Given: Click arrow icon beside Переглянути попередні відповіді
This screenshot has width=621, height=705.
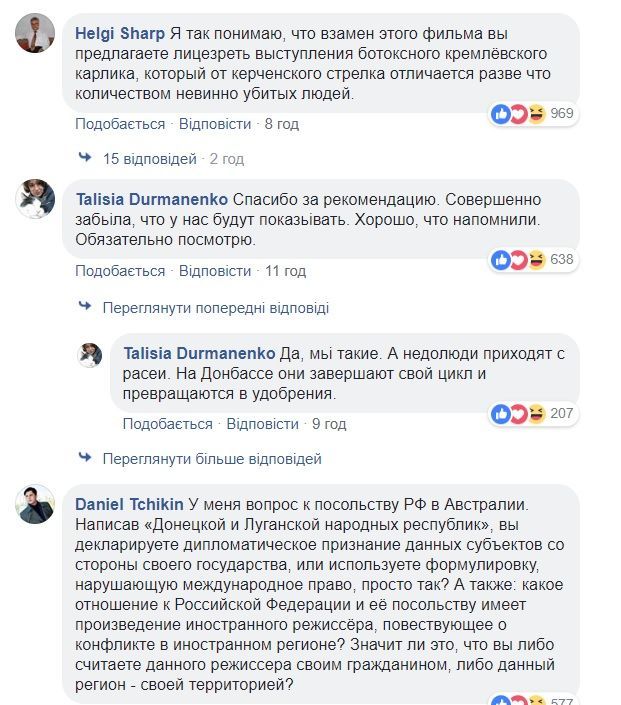Looking at the screenshot, I should tap(85, 308).
